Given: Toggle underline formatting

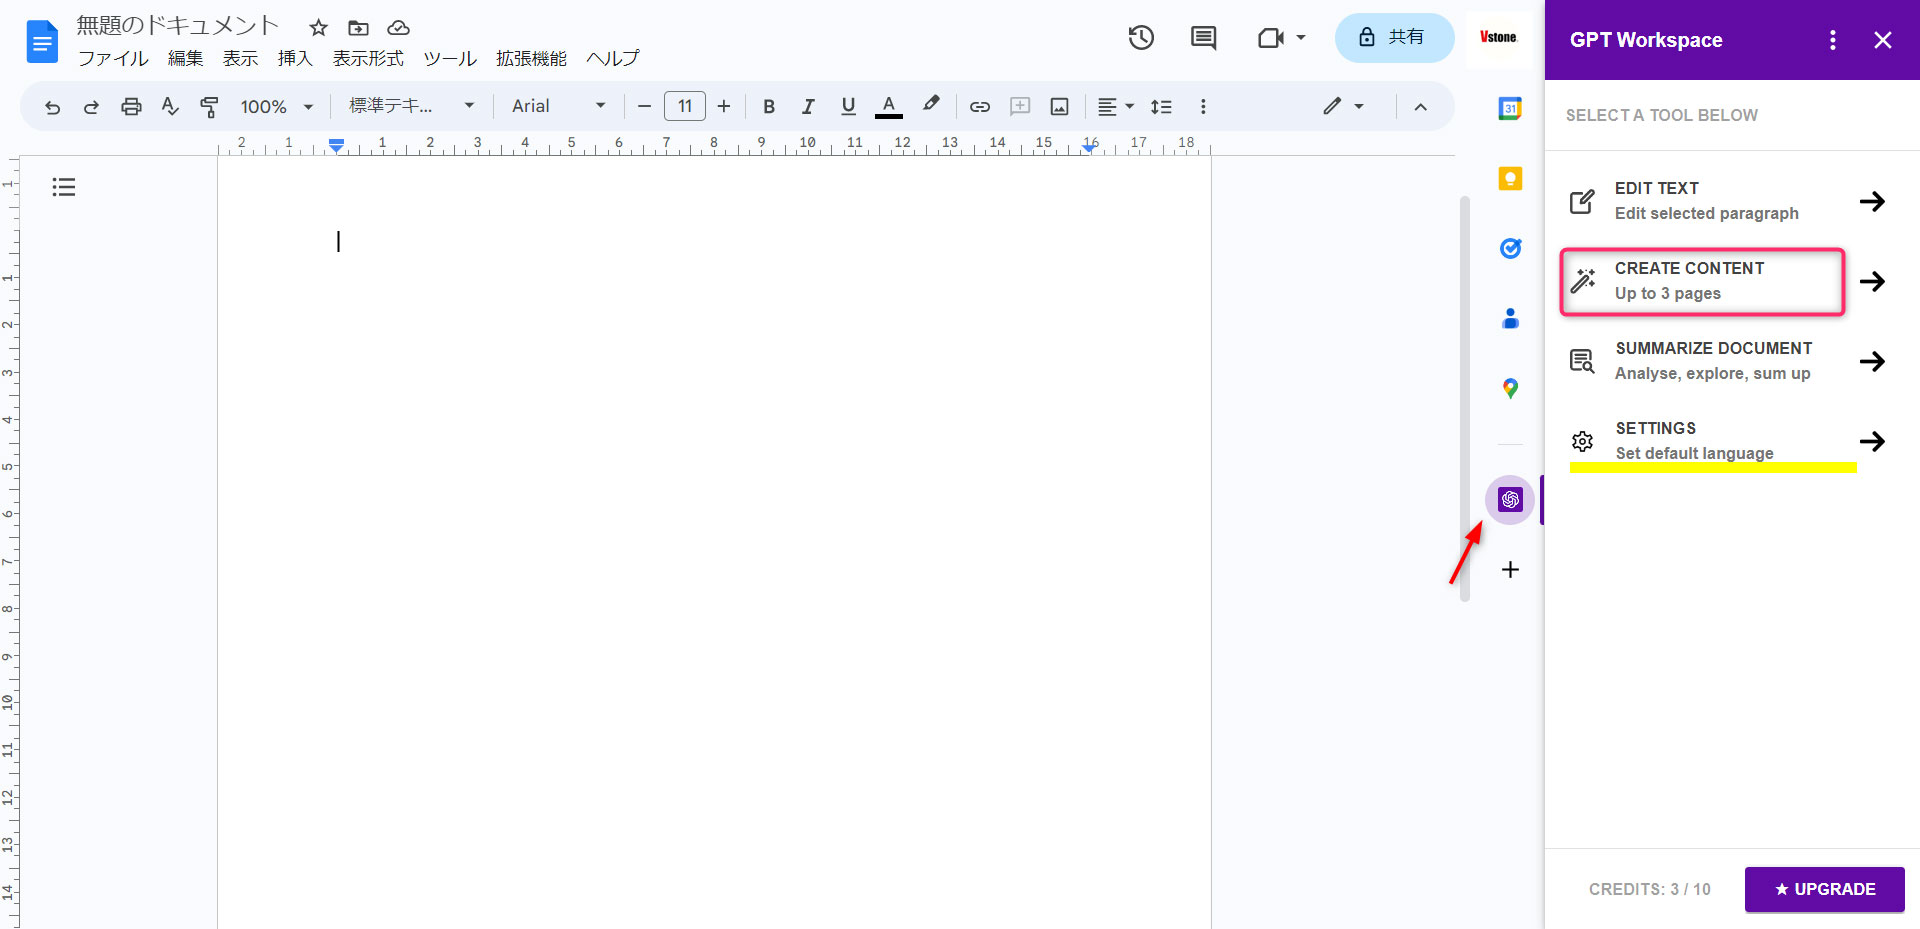Looking at the screenshot, I should (847, 106).
